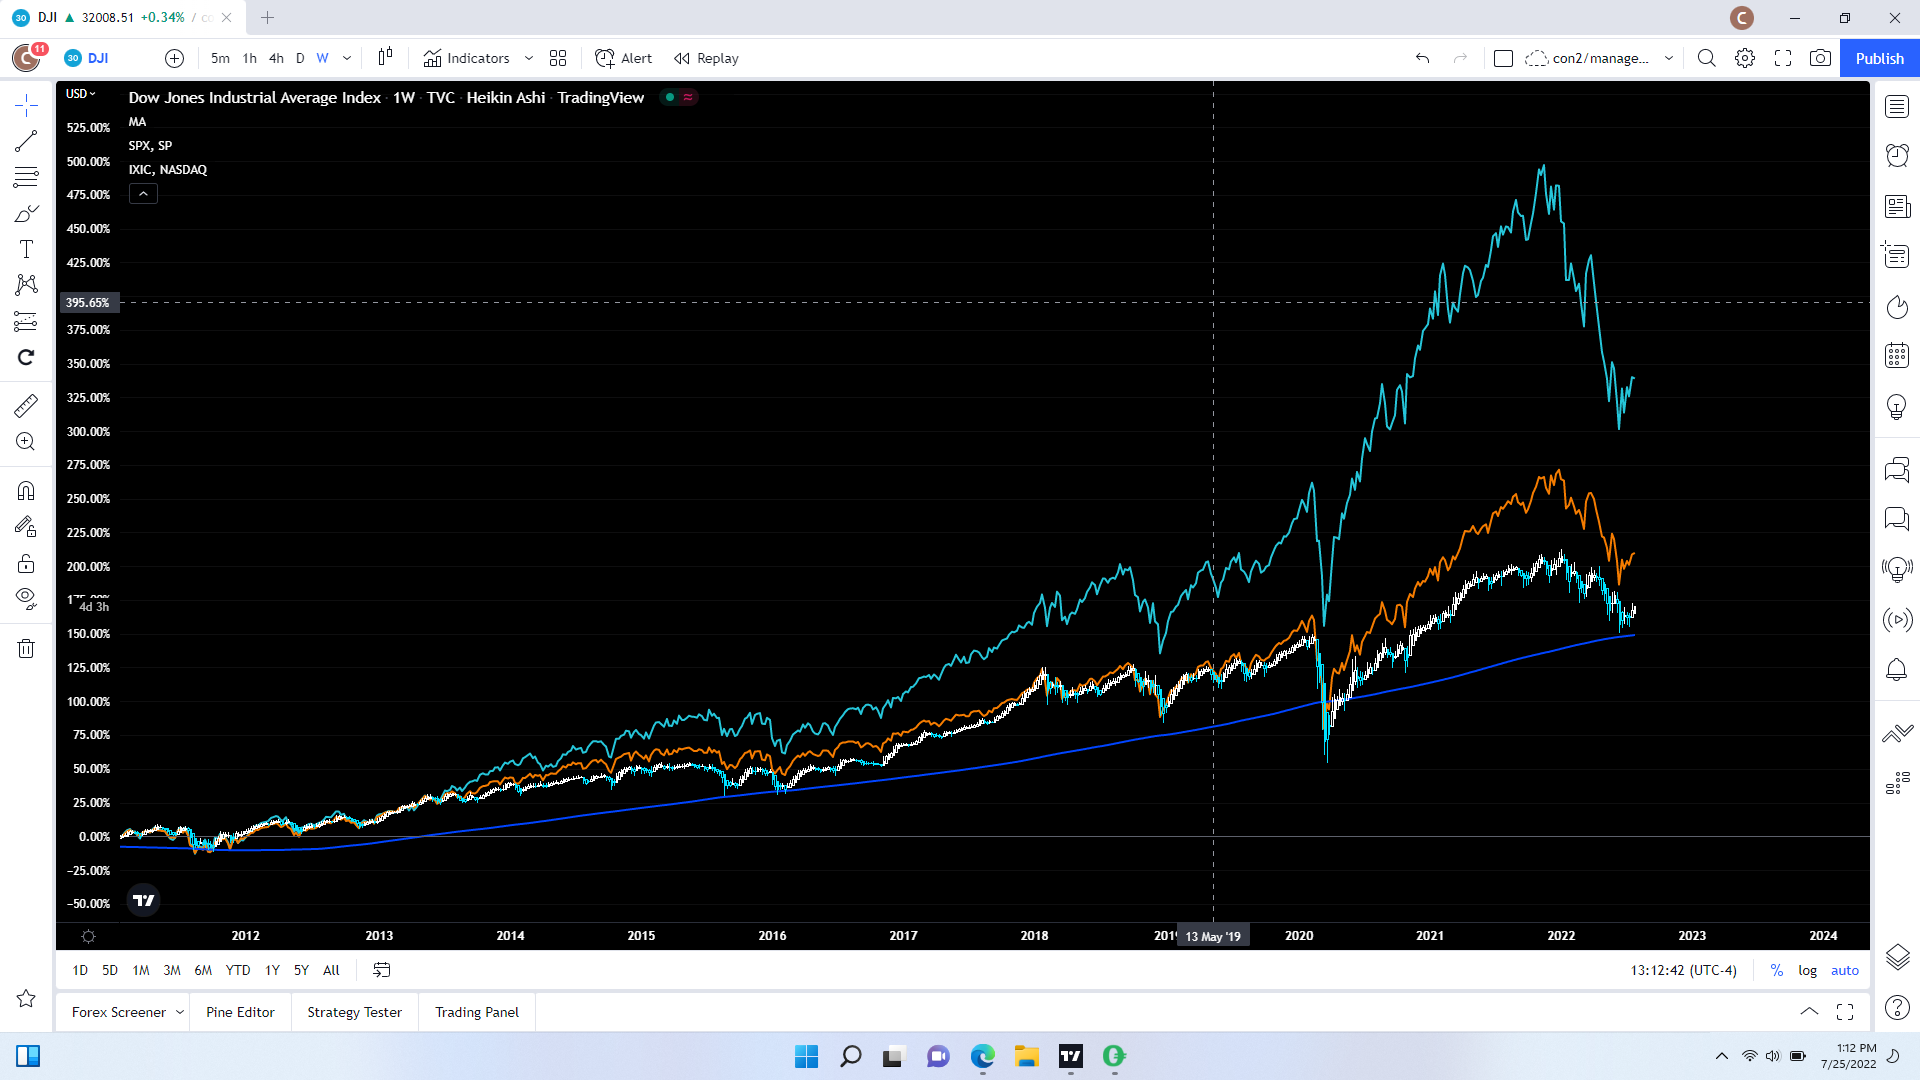
Task: Collapse the indicator legend chevron
Action: 143,194
